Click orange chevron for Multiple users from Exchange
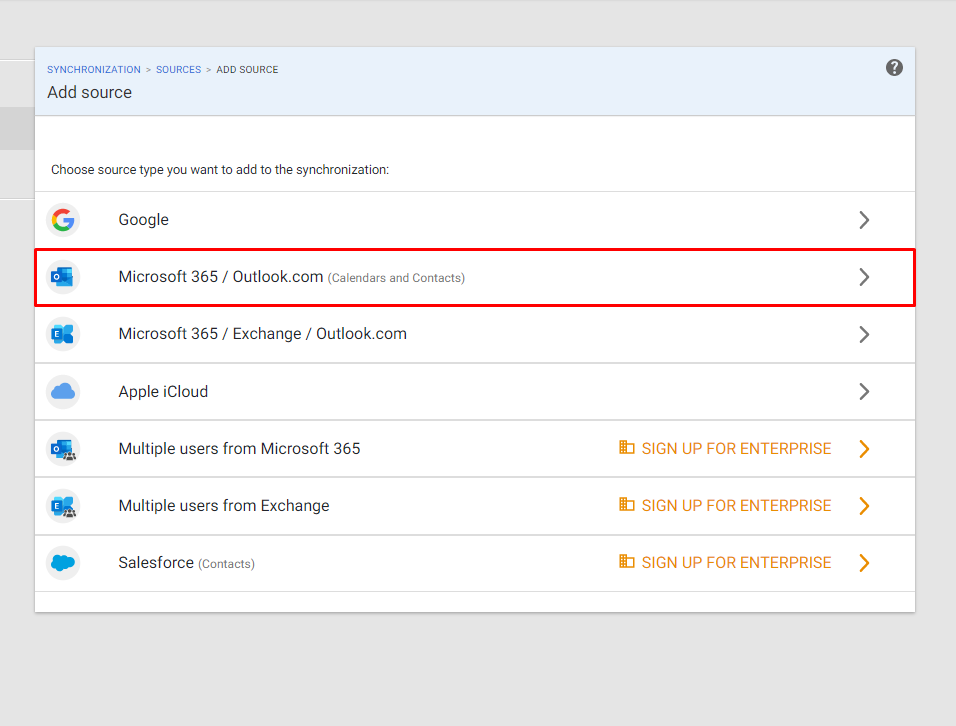The width and height of the screenshot is (956, 726). (864, 506)
